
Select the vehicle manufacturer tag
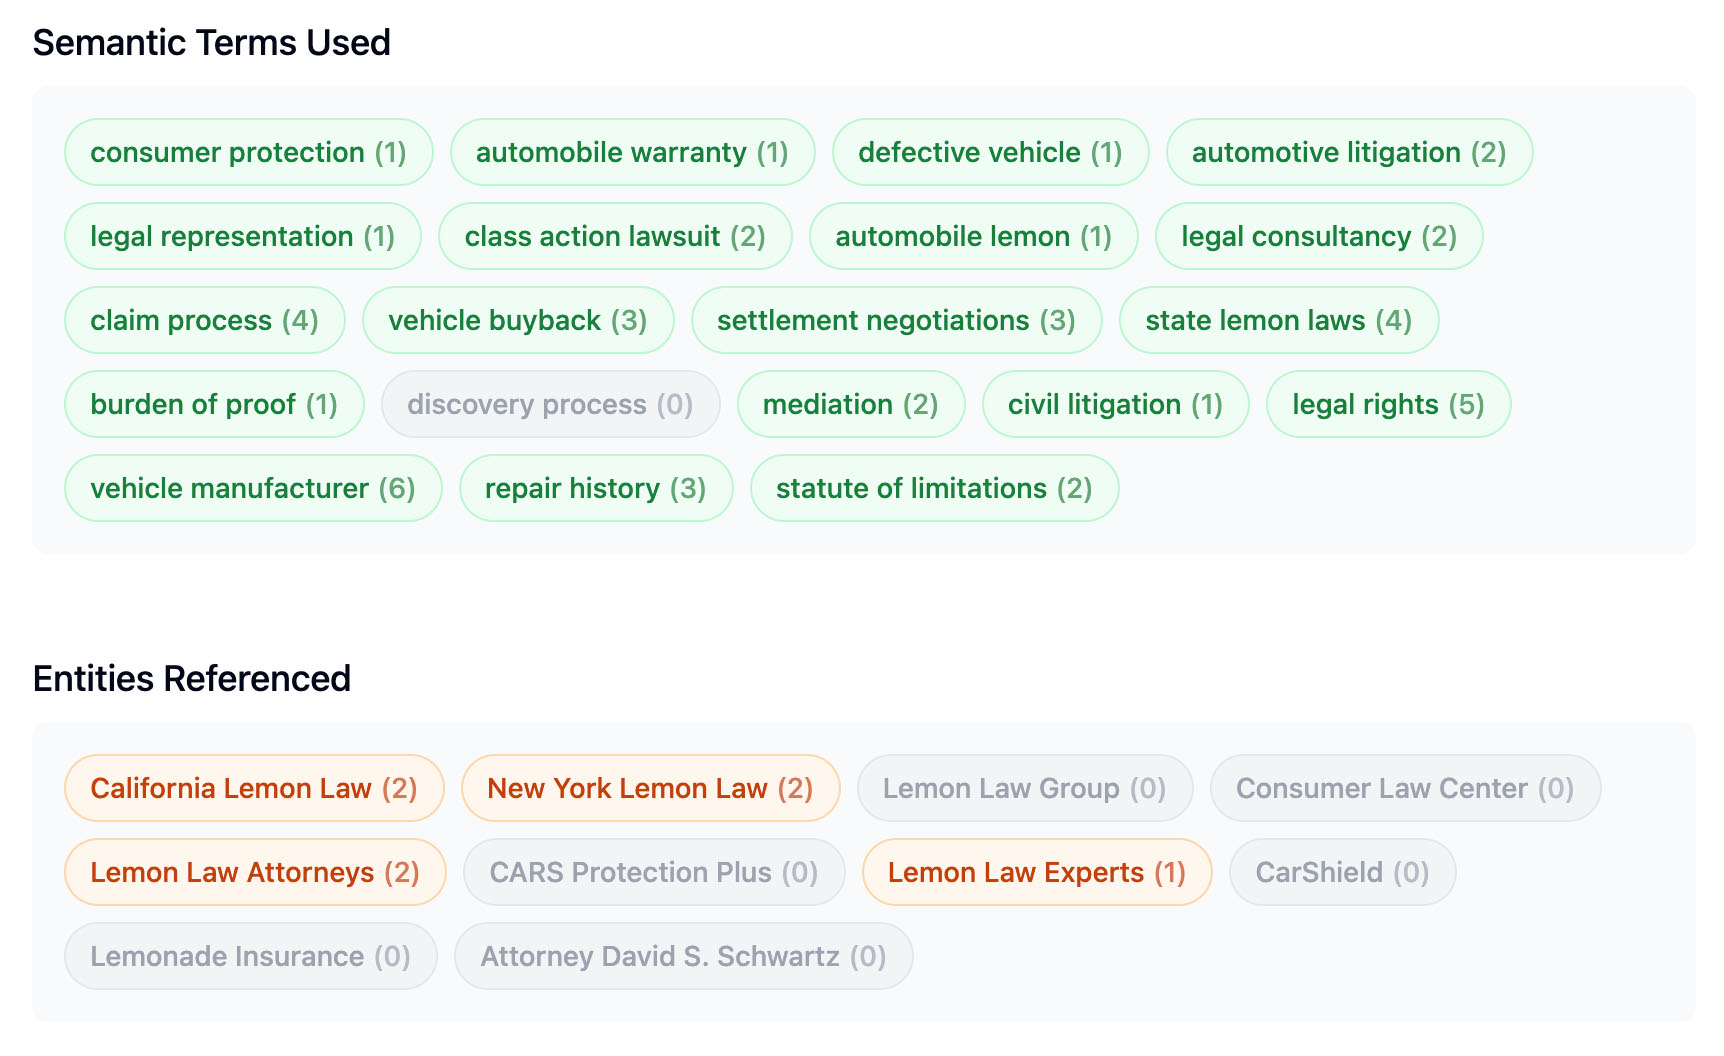point(252,488)
